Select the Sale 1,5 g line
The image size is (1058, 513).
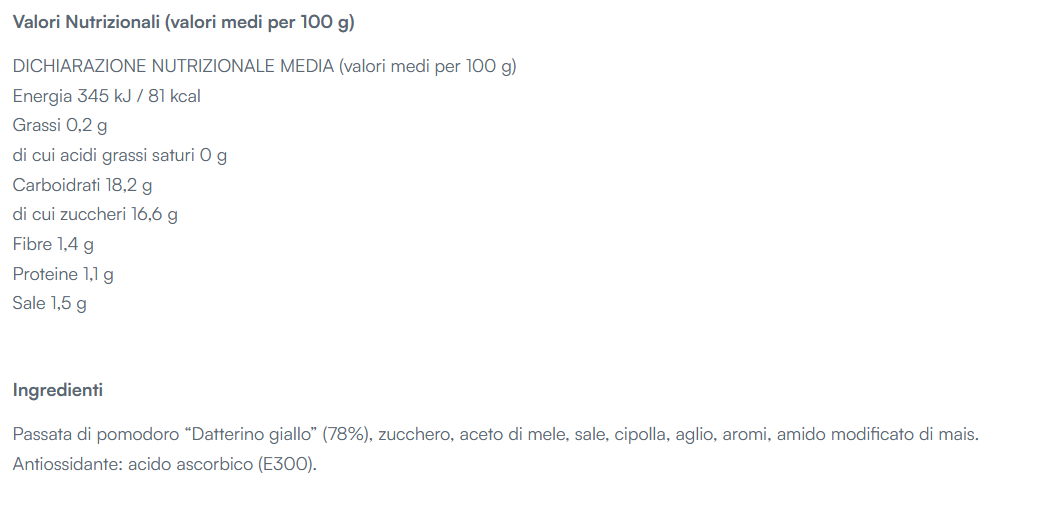[x=50, y=304]
